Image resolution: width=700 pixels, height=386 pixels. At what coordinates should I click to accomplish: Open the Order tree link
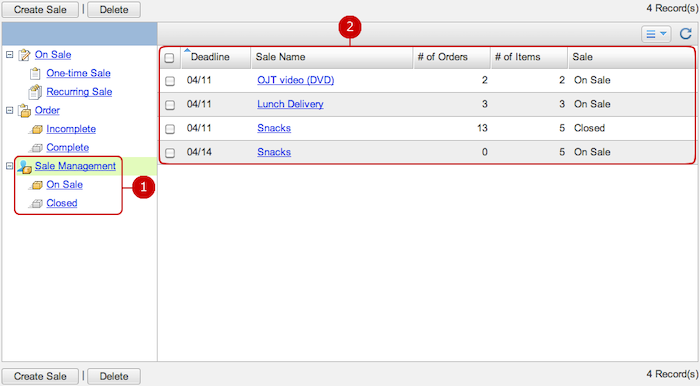pos(47,110)
